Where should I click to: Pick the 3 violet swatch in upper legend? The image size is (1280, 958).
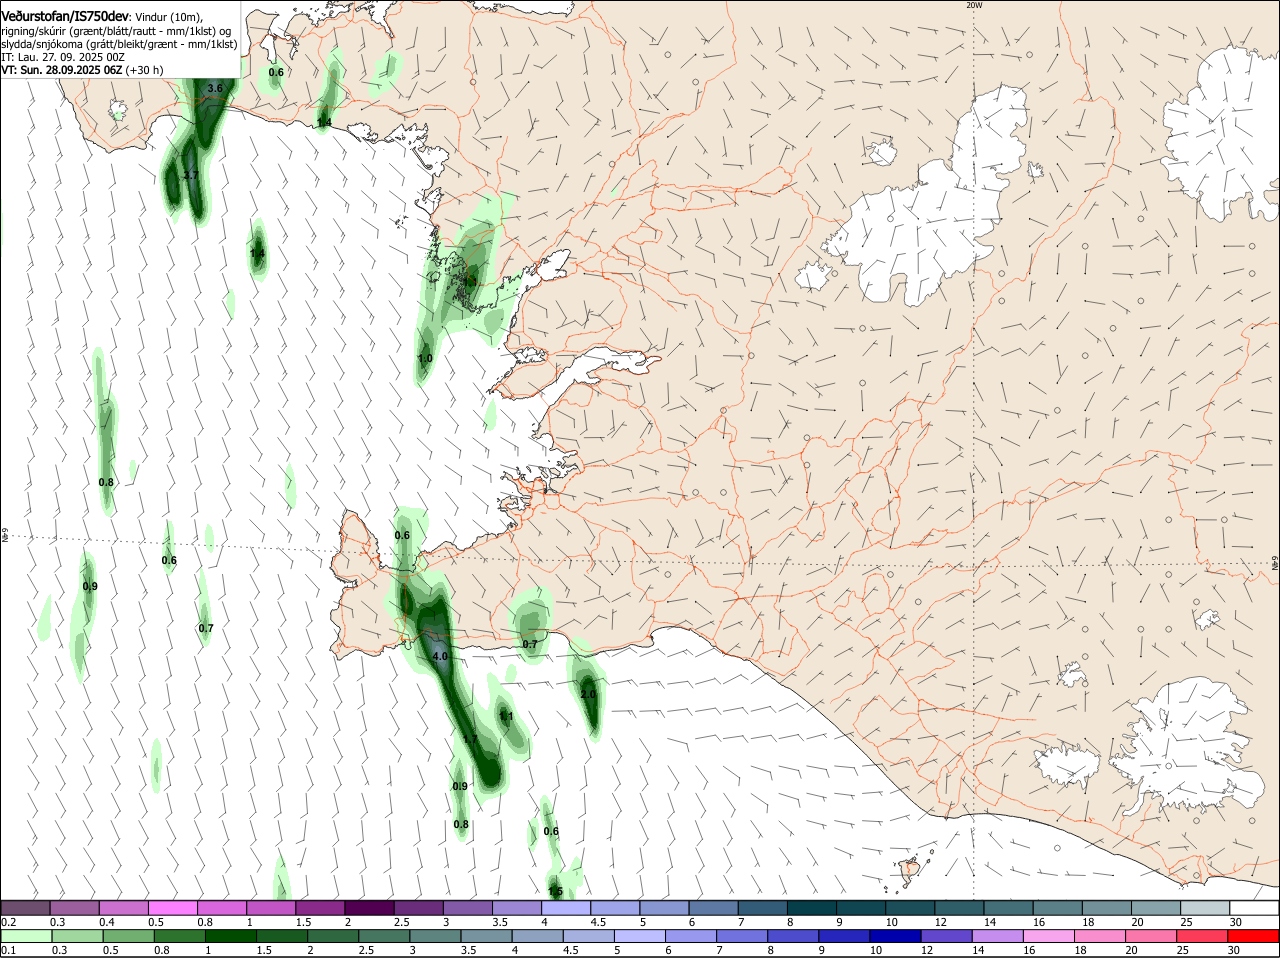(x=468, y=908)
